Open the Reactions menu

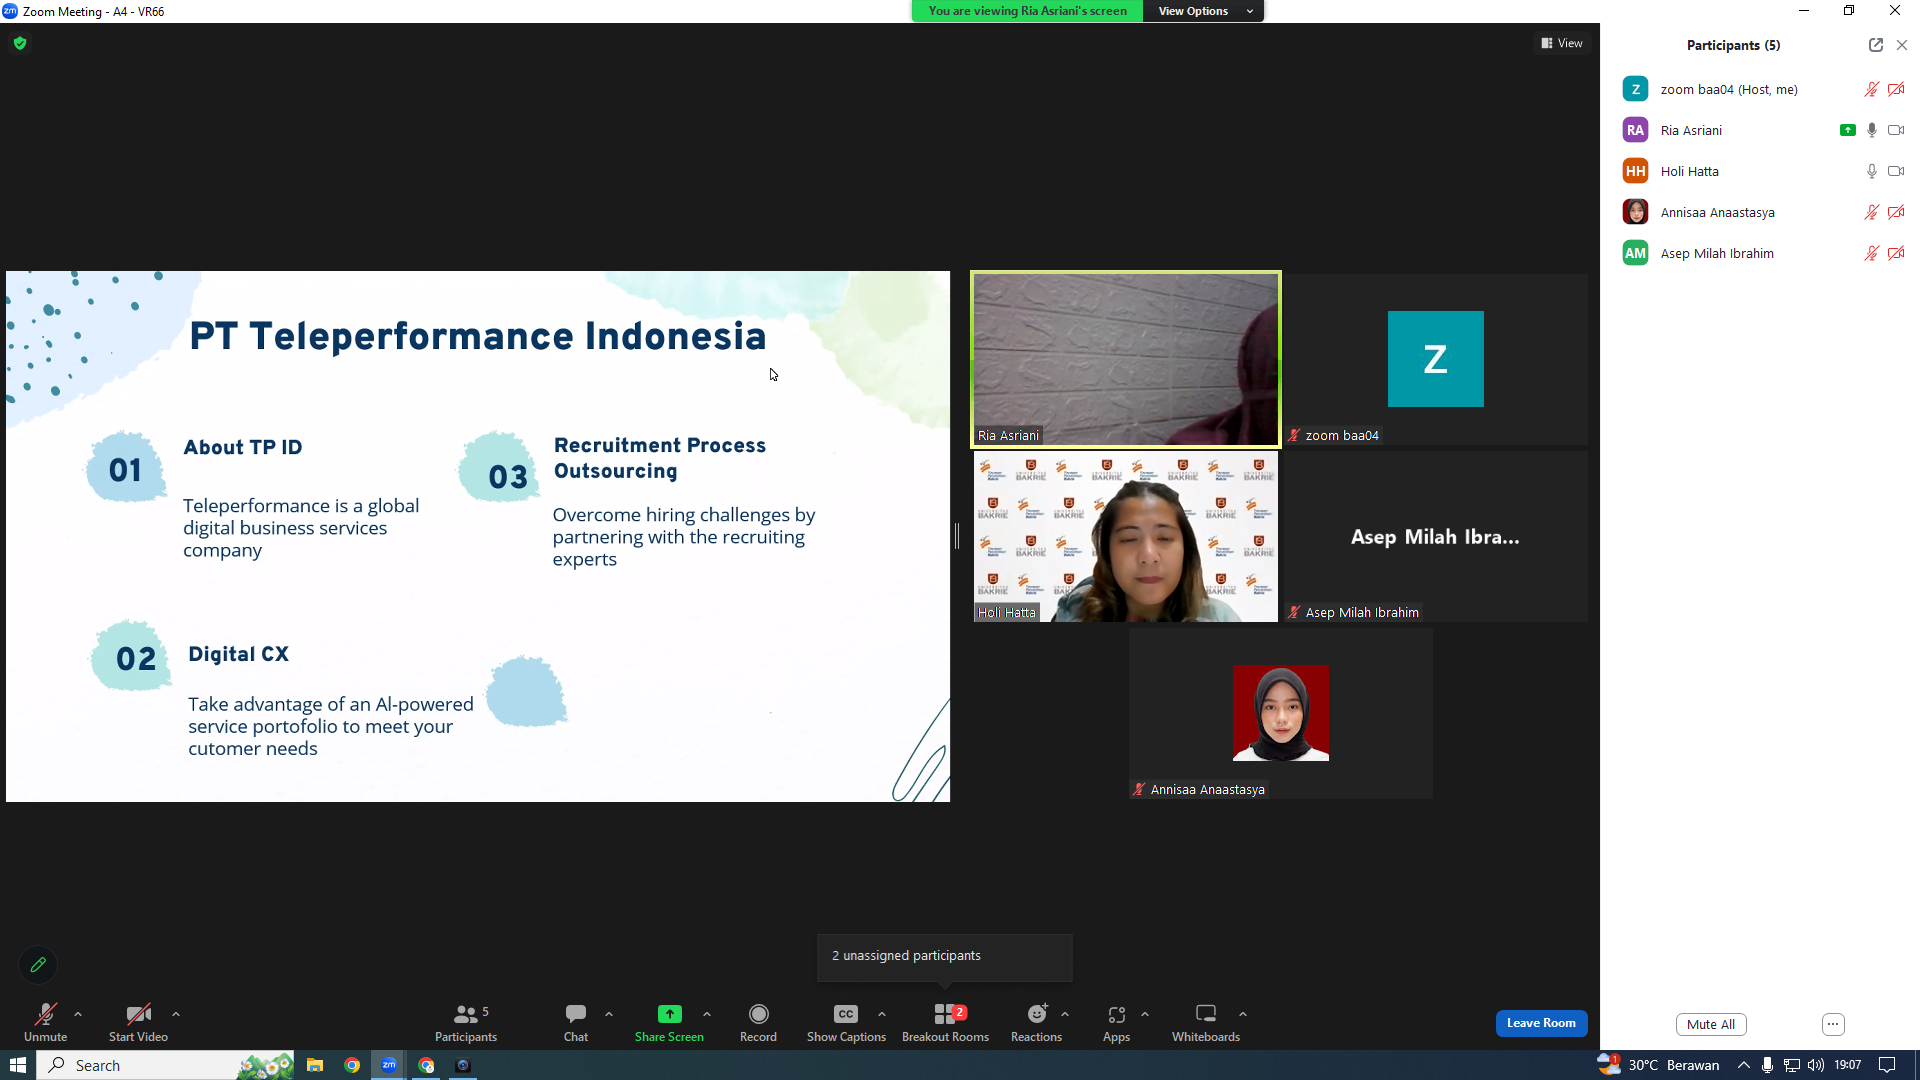(1036, 1022)
